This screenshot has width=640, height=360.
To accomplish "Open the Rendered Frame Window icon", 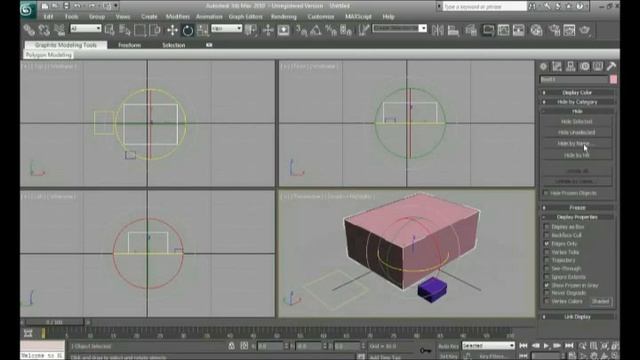I will pyautogui.click(x=569, y=30).
